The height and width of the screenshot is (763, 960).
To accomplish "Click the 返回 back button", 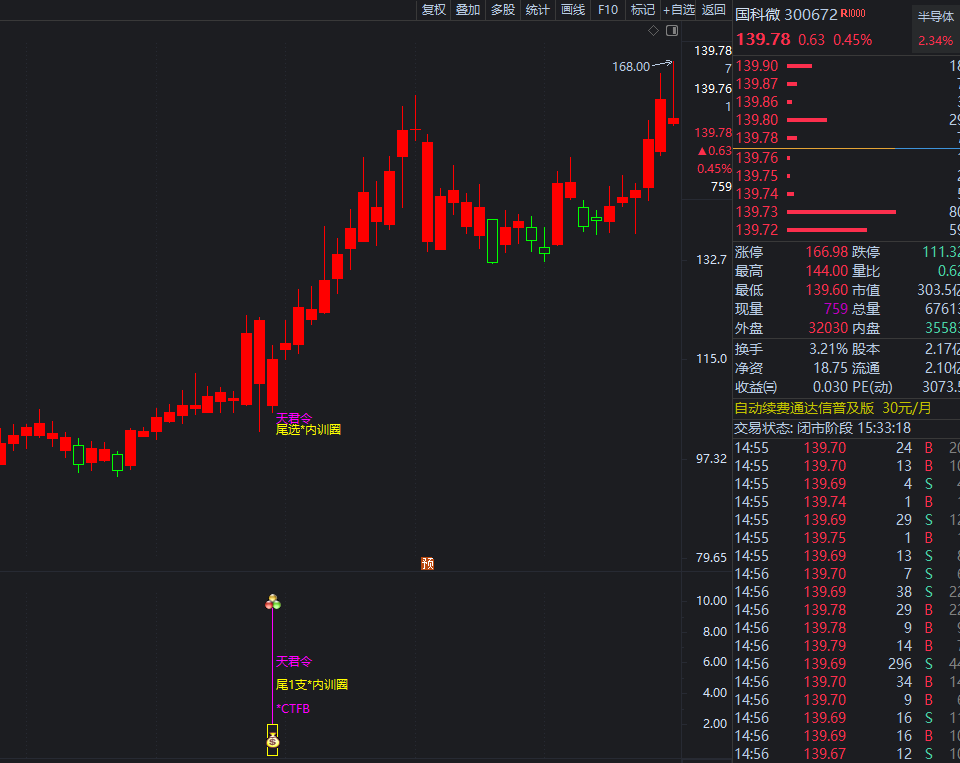I will click(714, 10).
